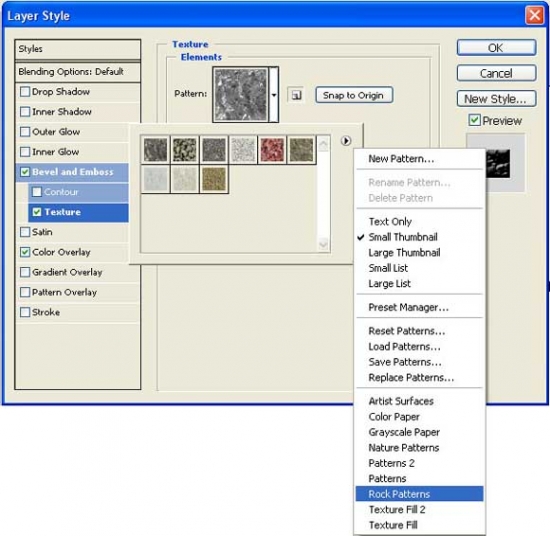Image resolution: width=550 pixels, height=536 pixels.
Task: Enable the Drop Shadow checkbox
Action: (25, 92)
